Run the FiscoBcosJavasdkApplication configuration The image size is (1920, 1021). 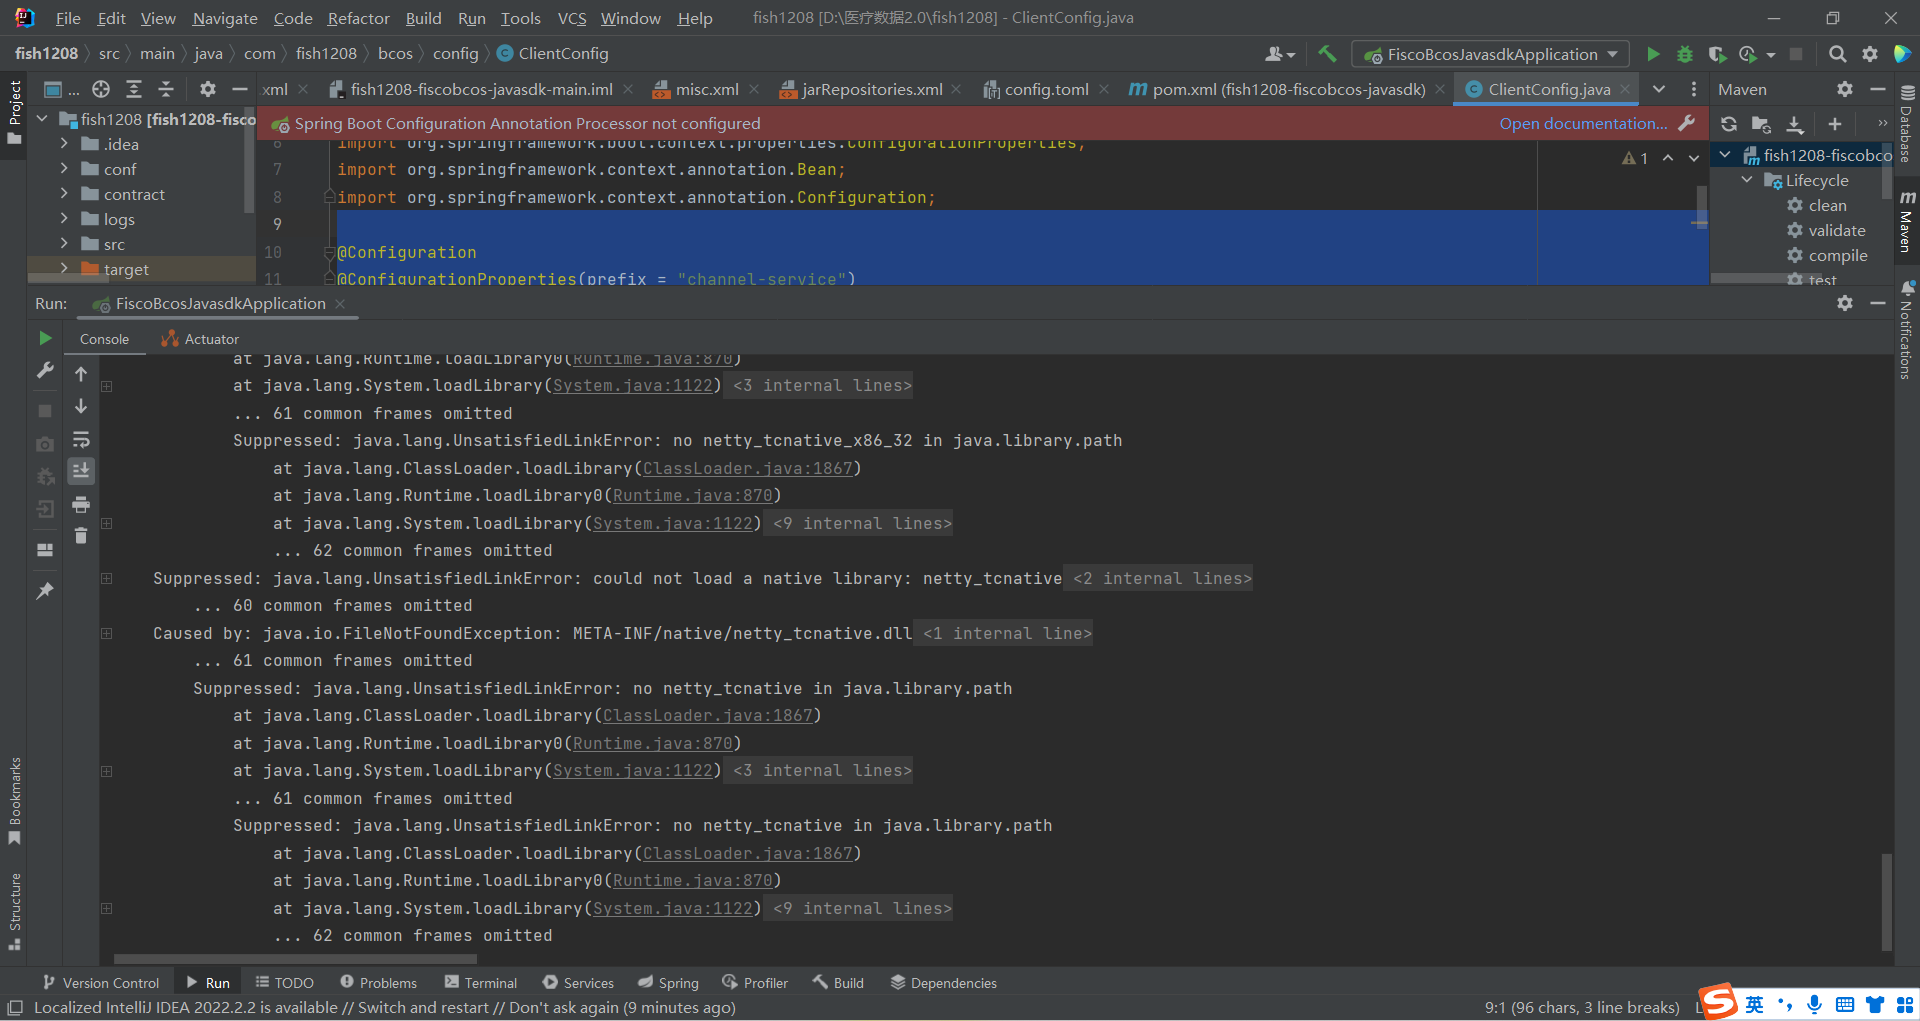(x=1653, y=54)
